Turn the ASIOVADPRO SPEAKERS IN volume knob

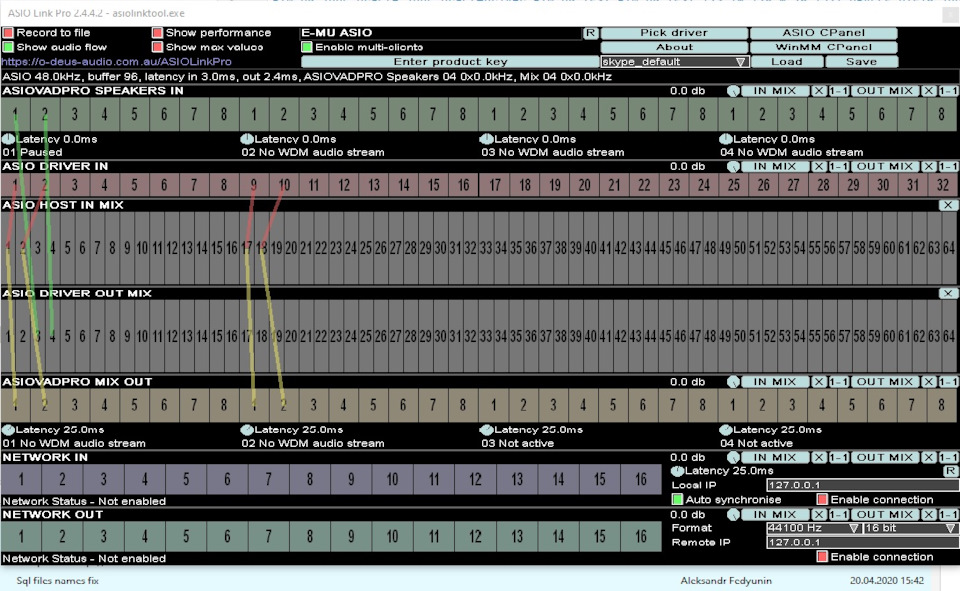pyautogui.click(x=733, y=91)
